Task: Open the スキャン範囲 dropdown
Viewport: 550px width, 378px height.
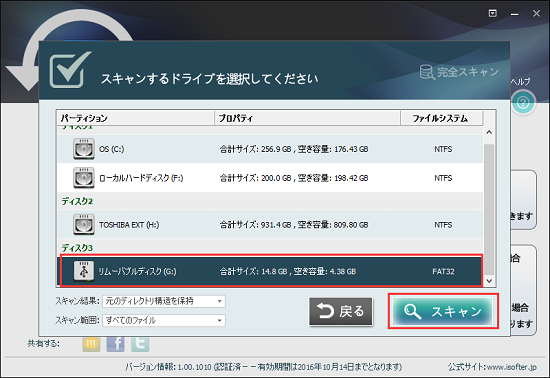Action: 164,320
